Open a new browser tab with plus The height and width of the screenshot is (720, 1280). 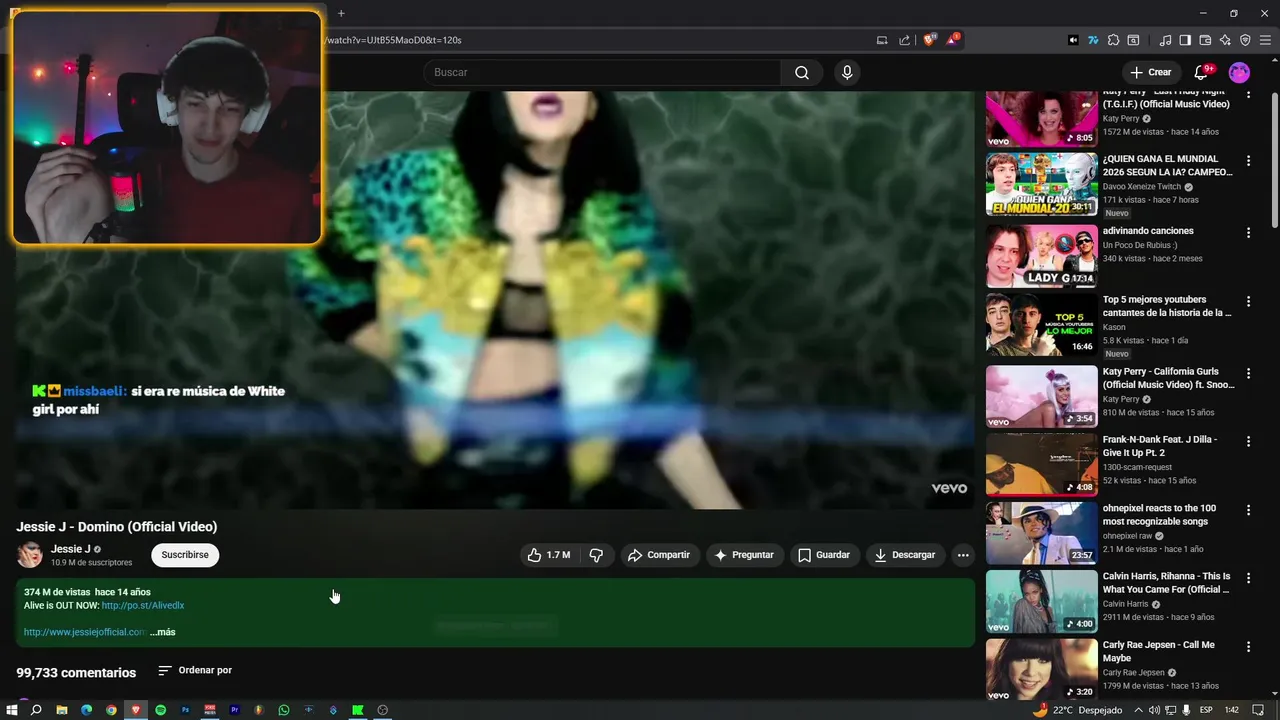pos(341,13)
